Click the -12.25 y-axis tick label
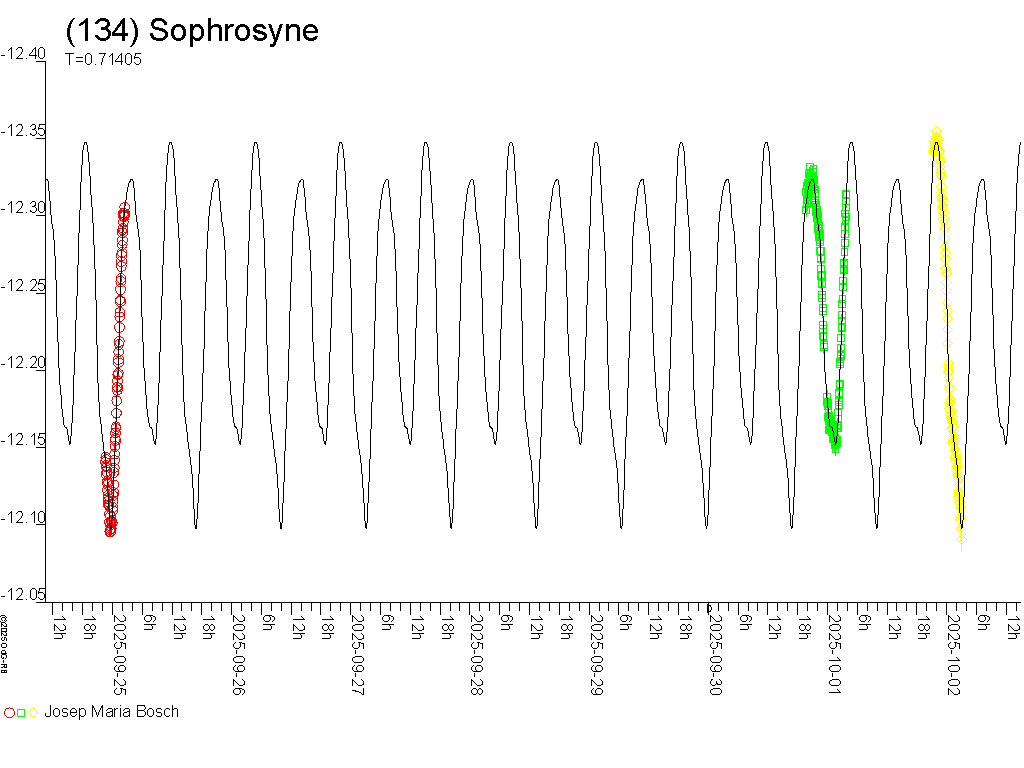The height and width of the screenshot is (768, 1024). [x=23, y=286]
